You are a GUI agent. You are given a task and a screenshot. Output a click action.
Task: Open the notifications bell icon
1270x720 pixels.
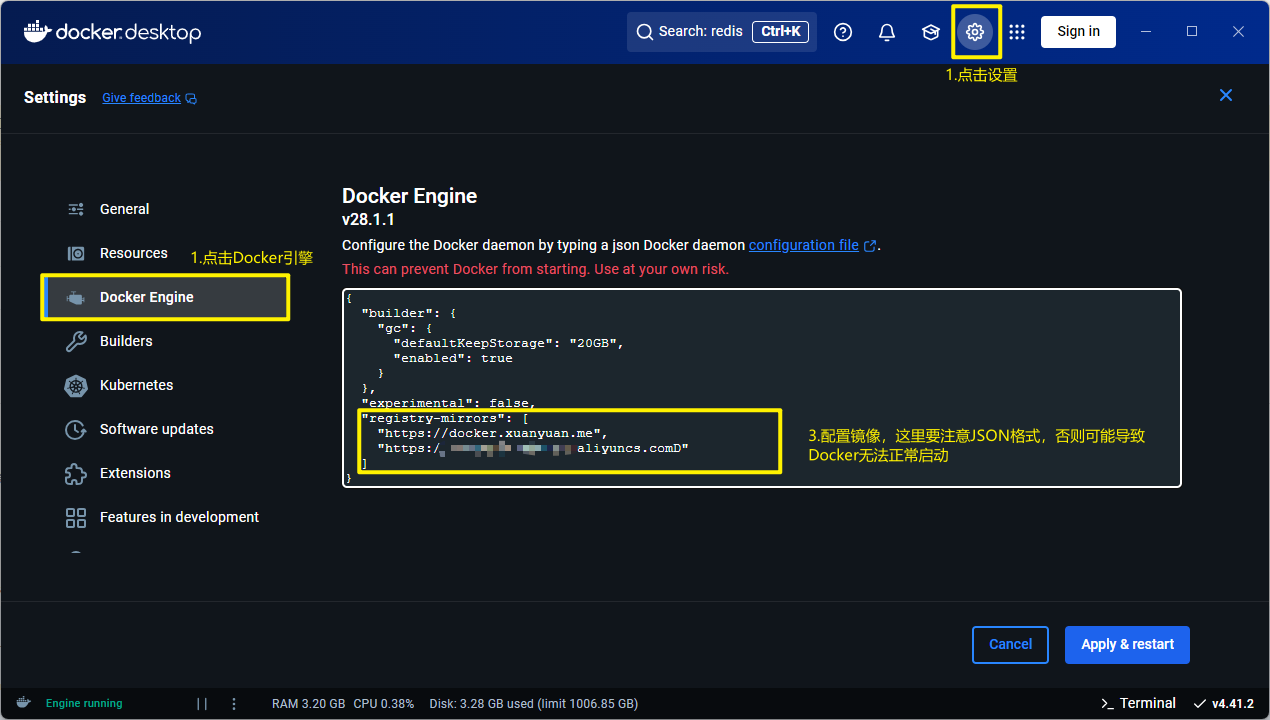[887, 32]
